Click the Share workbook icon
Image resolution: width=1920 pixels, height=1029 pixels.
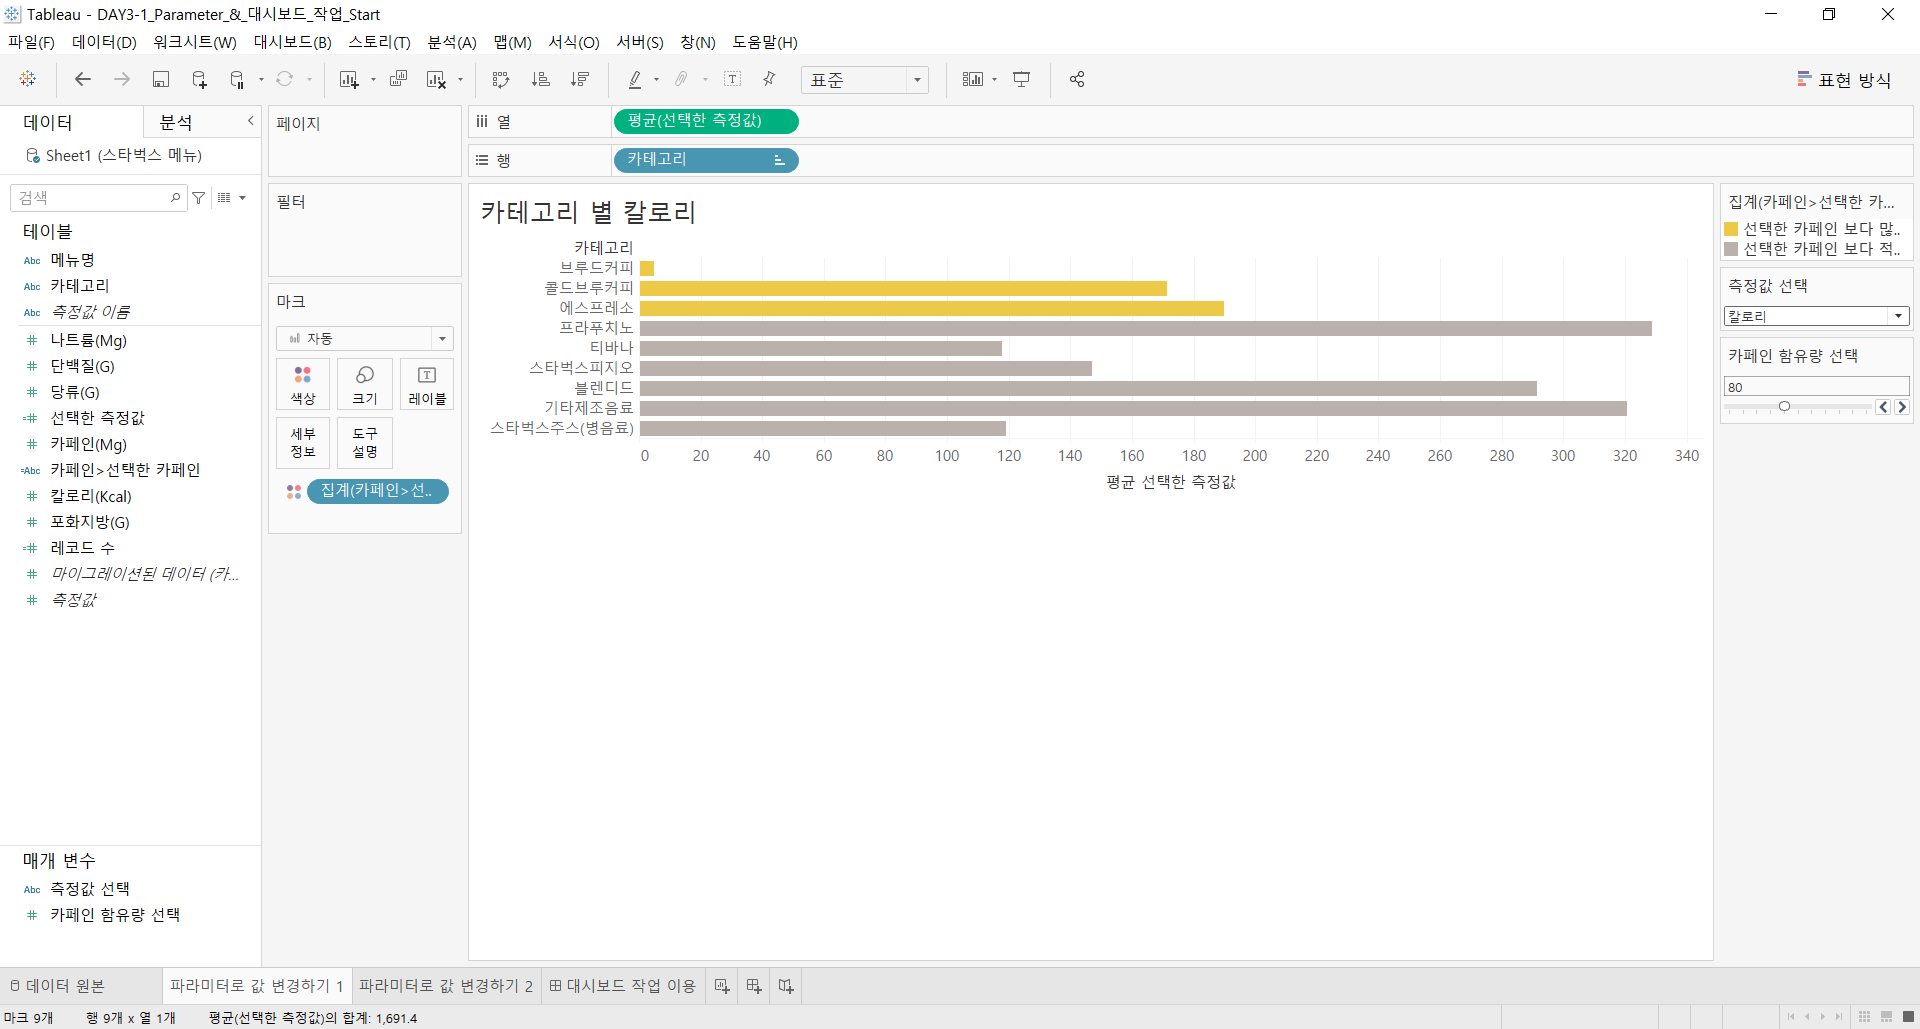[x=1077, y=79]
